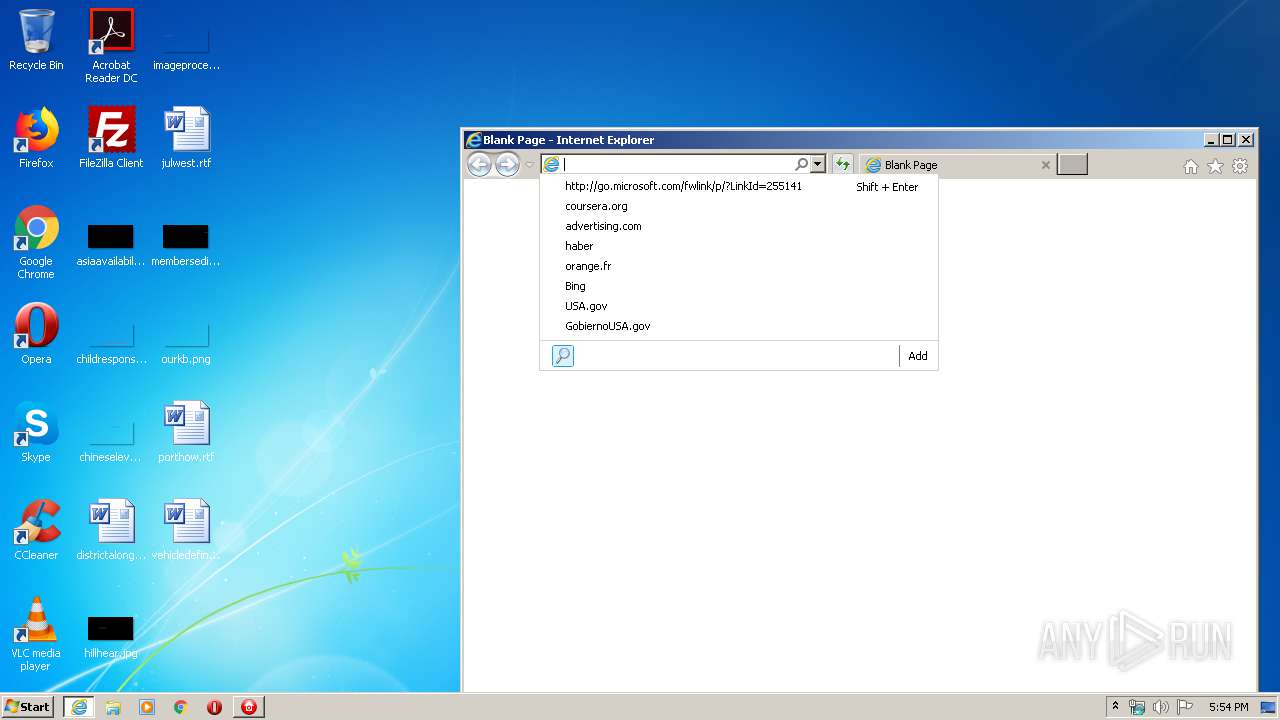
Task: Open the Start menu
Action: point(28,707)
